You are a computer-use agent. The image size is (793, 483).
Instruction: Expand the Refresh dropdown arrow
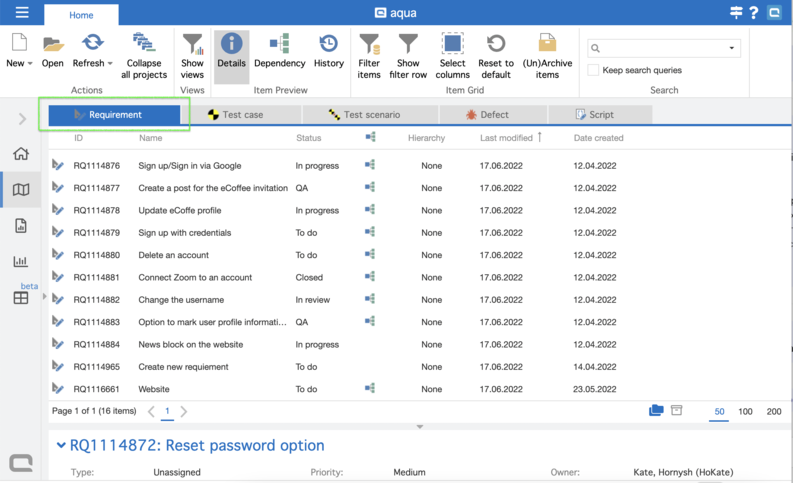[x=110, y=64]
